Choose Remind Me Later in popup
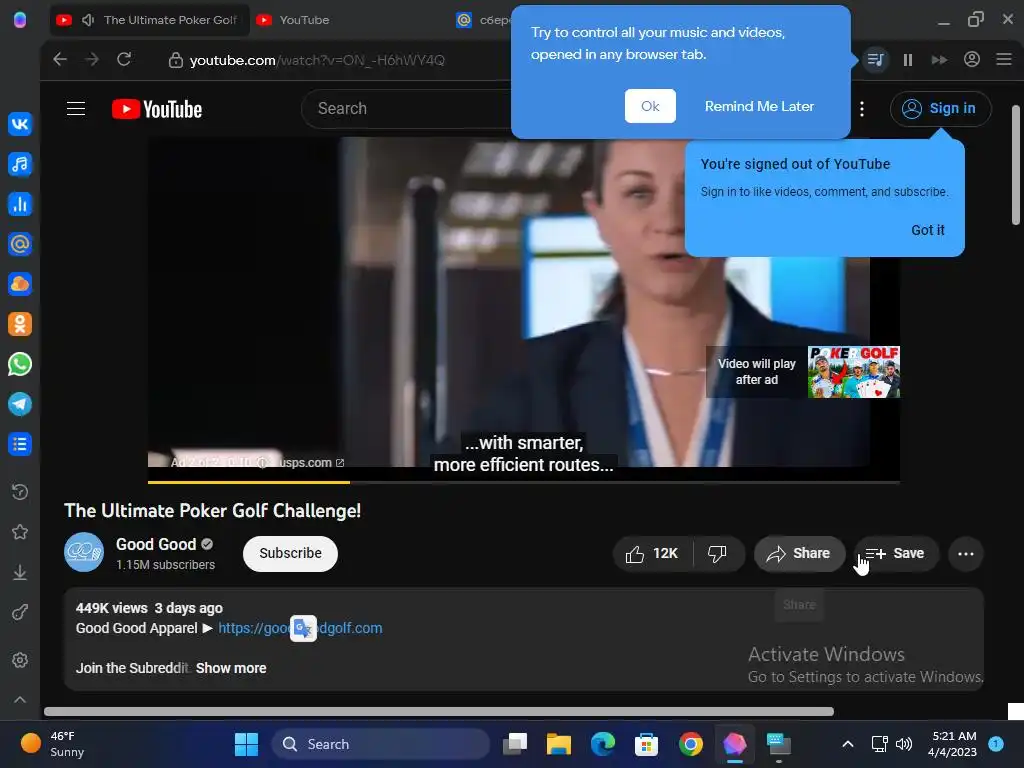The height and width of the screenshot is (768, 1024). pos(759,106)
